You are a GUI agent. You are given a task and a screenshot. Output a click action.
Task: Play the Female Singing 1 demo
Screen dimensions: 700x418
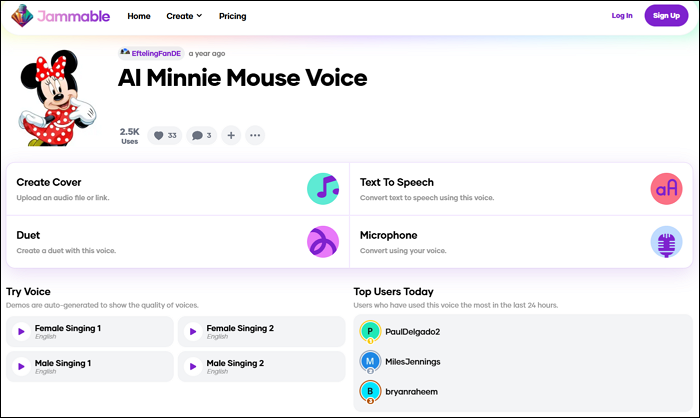click(x=21, y=331)
